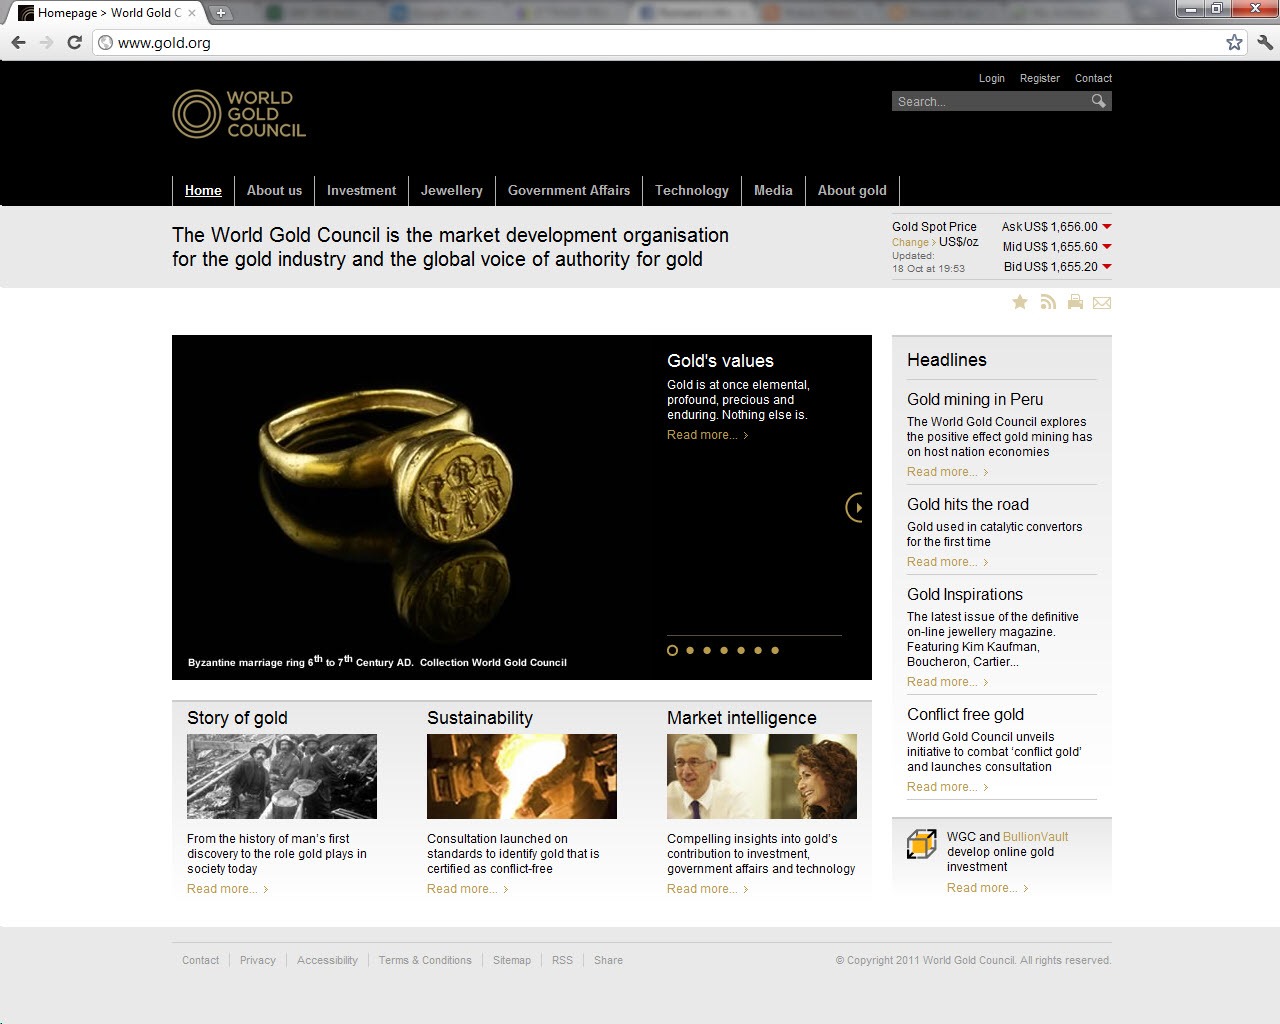Bookmark page with Chrome star icon
This screenshot has height=1024, width=1280.
(x=1234, y=42)
